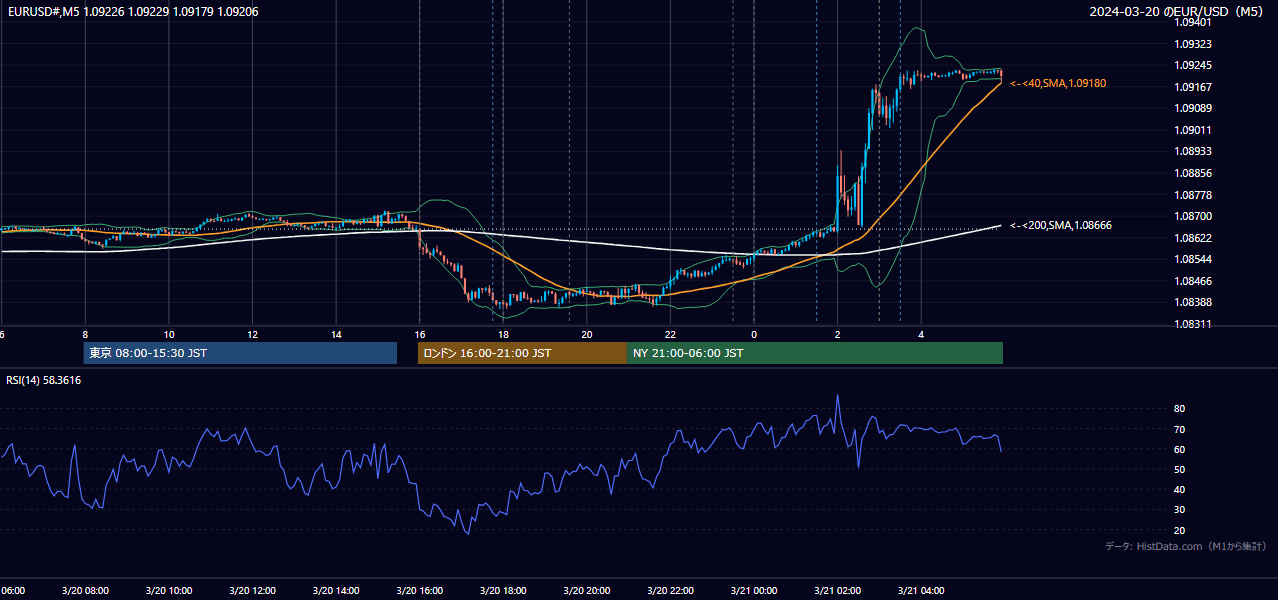Click price level 1.08700 on price axis
Image resolution: width=1278 pixels, height=600 pixels.
[x=1193, y=216]
